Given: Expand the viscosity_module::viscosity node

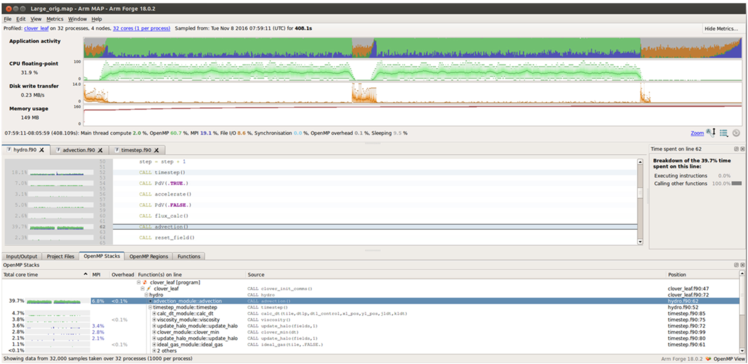Looking at the screenshot, I should (x=154, y=320).
